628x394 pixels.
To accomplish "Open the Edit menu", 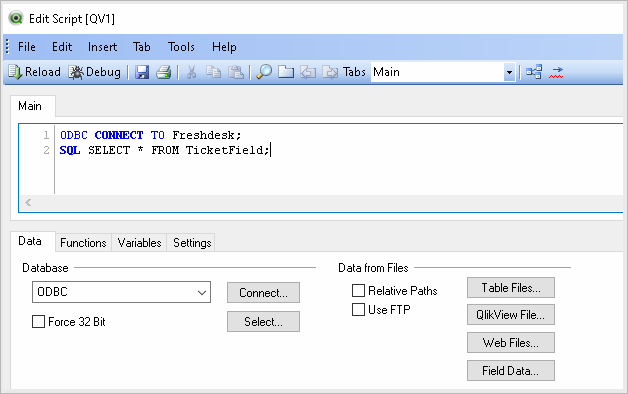I will [x=62, y=47].
